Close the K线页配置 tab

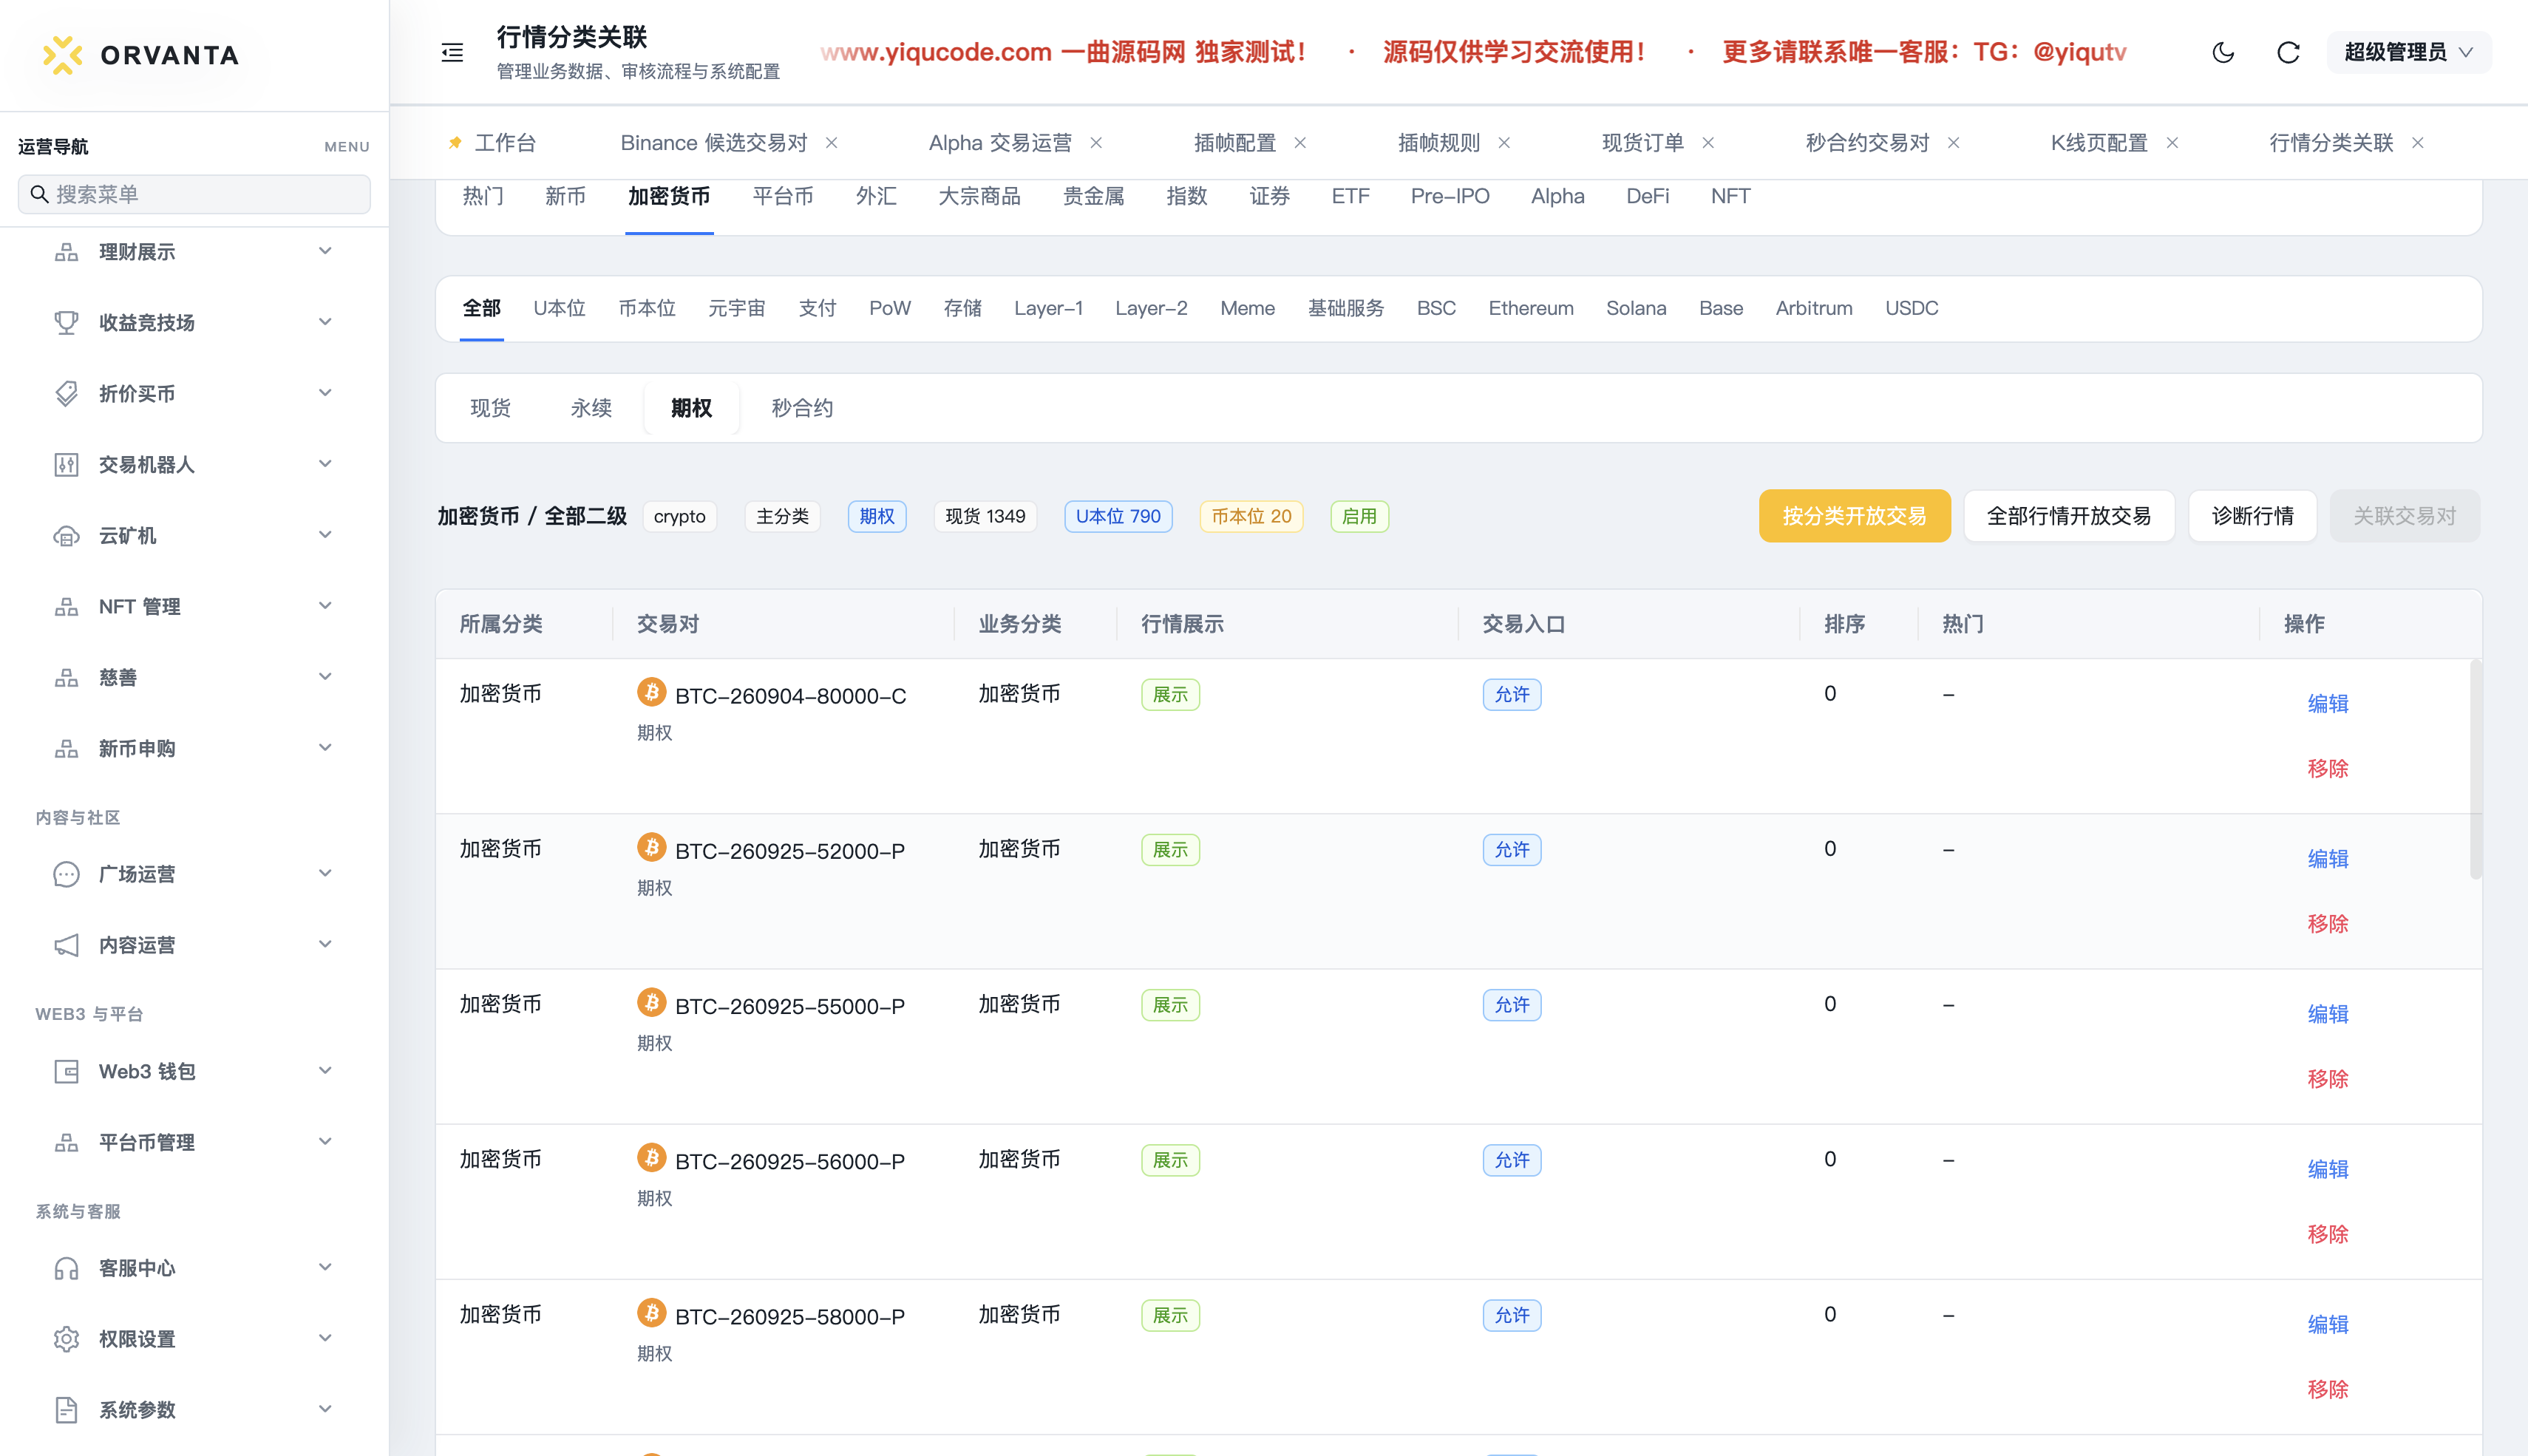click(2172, 143)
